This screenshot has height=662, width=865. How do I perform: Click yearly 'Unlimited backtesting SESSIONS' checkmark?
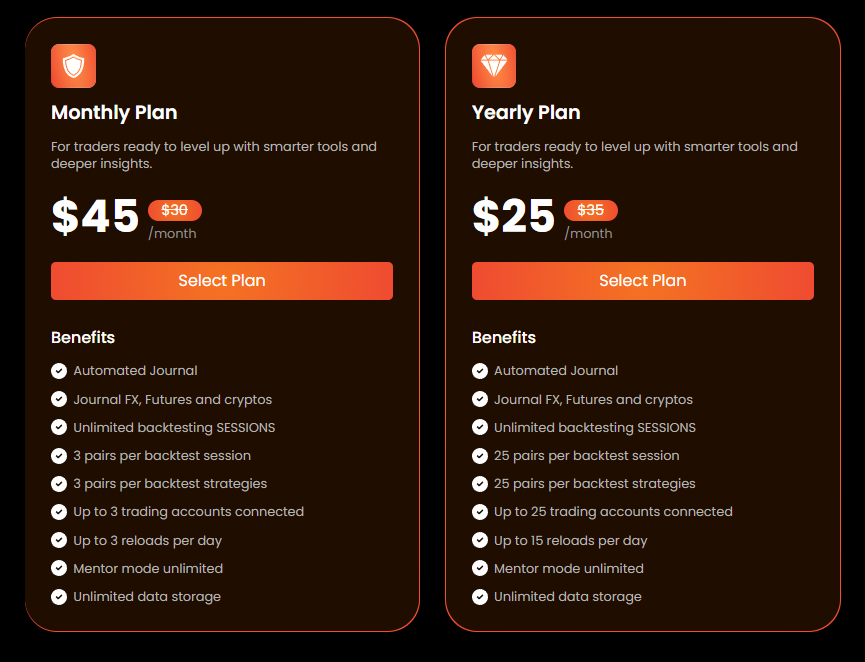(x=480, y=428)
